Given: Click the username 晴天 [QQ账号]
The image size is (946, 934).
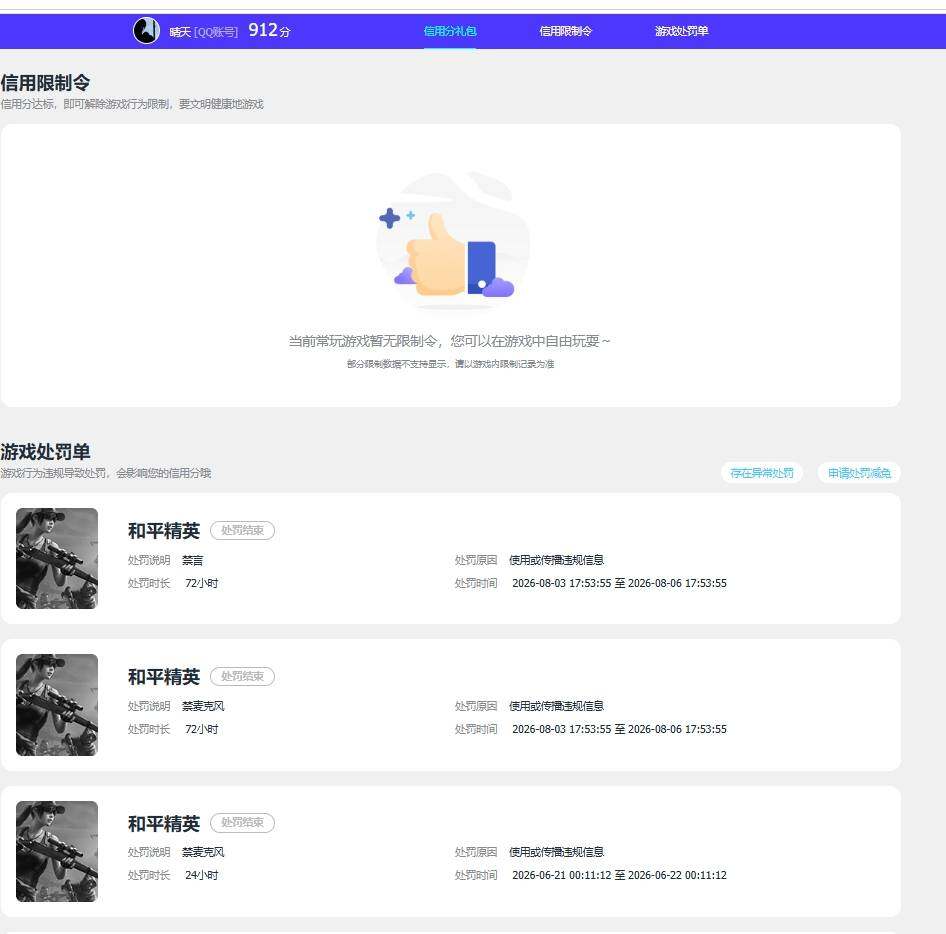Looking at the screenshot, I should [x=203, y=31].
